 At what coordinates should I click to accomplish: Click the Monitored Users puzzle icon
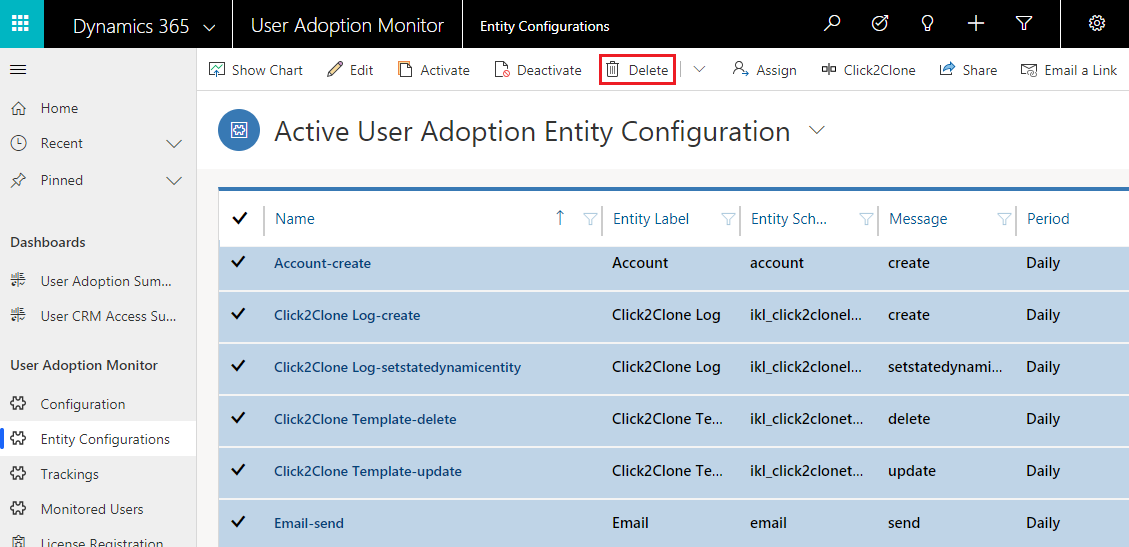[x=19, y=509]
